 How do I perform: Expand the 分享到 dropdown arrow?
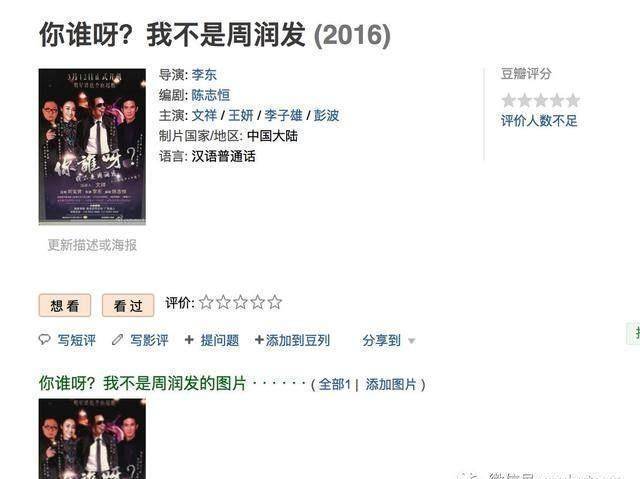[x=411, y=341]
